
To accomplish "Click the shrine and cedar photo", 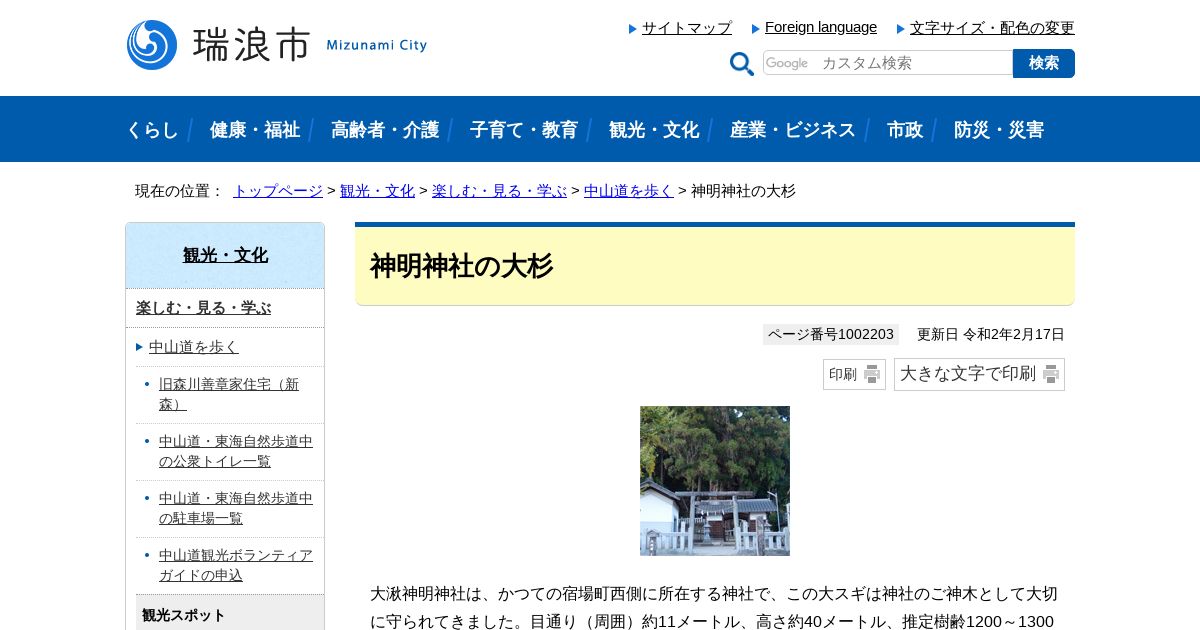I will (x=715, y=481).
